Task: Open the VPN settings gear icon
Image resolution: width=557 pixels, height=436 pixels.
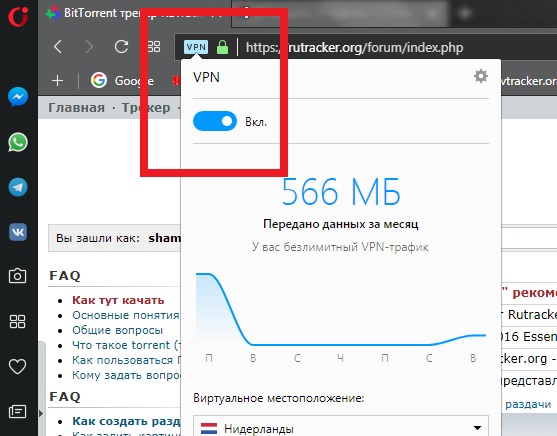Action: click(481, 76)
